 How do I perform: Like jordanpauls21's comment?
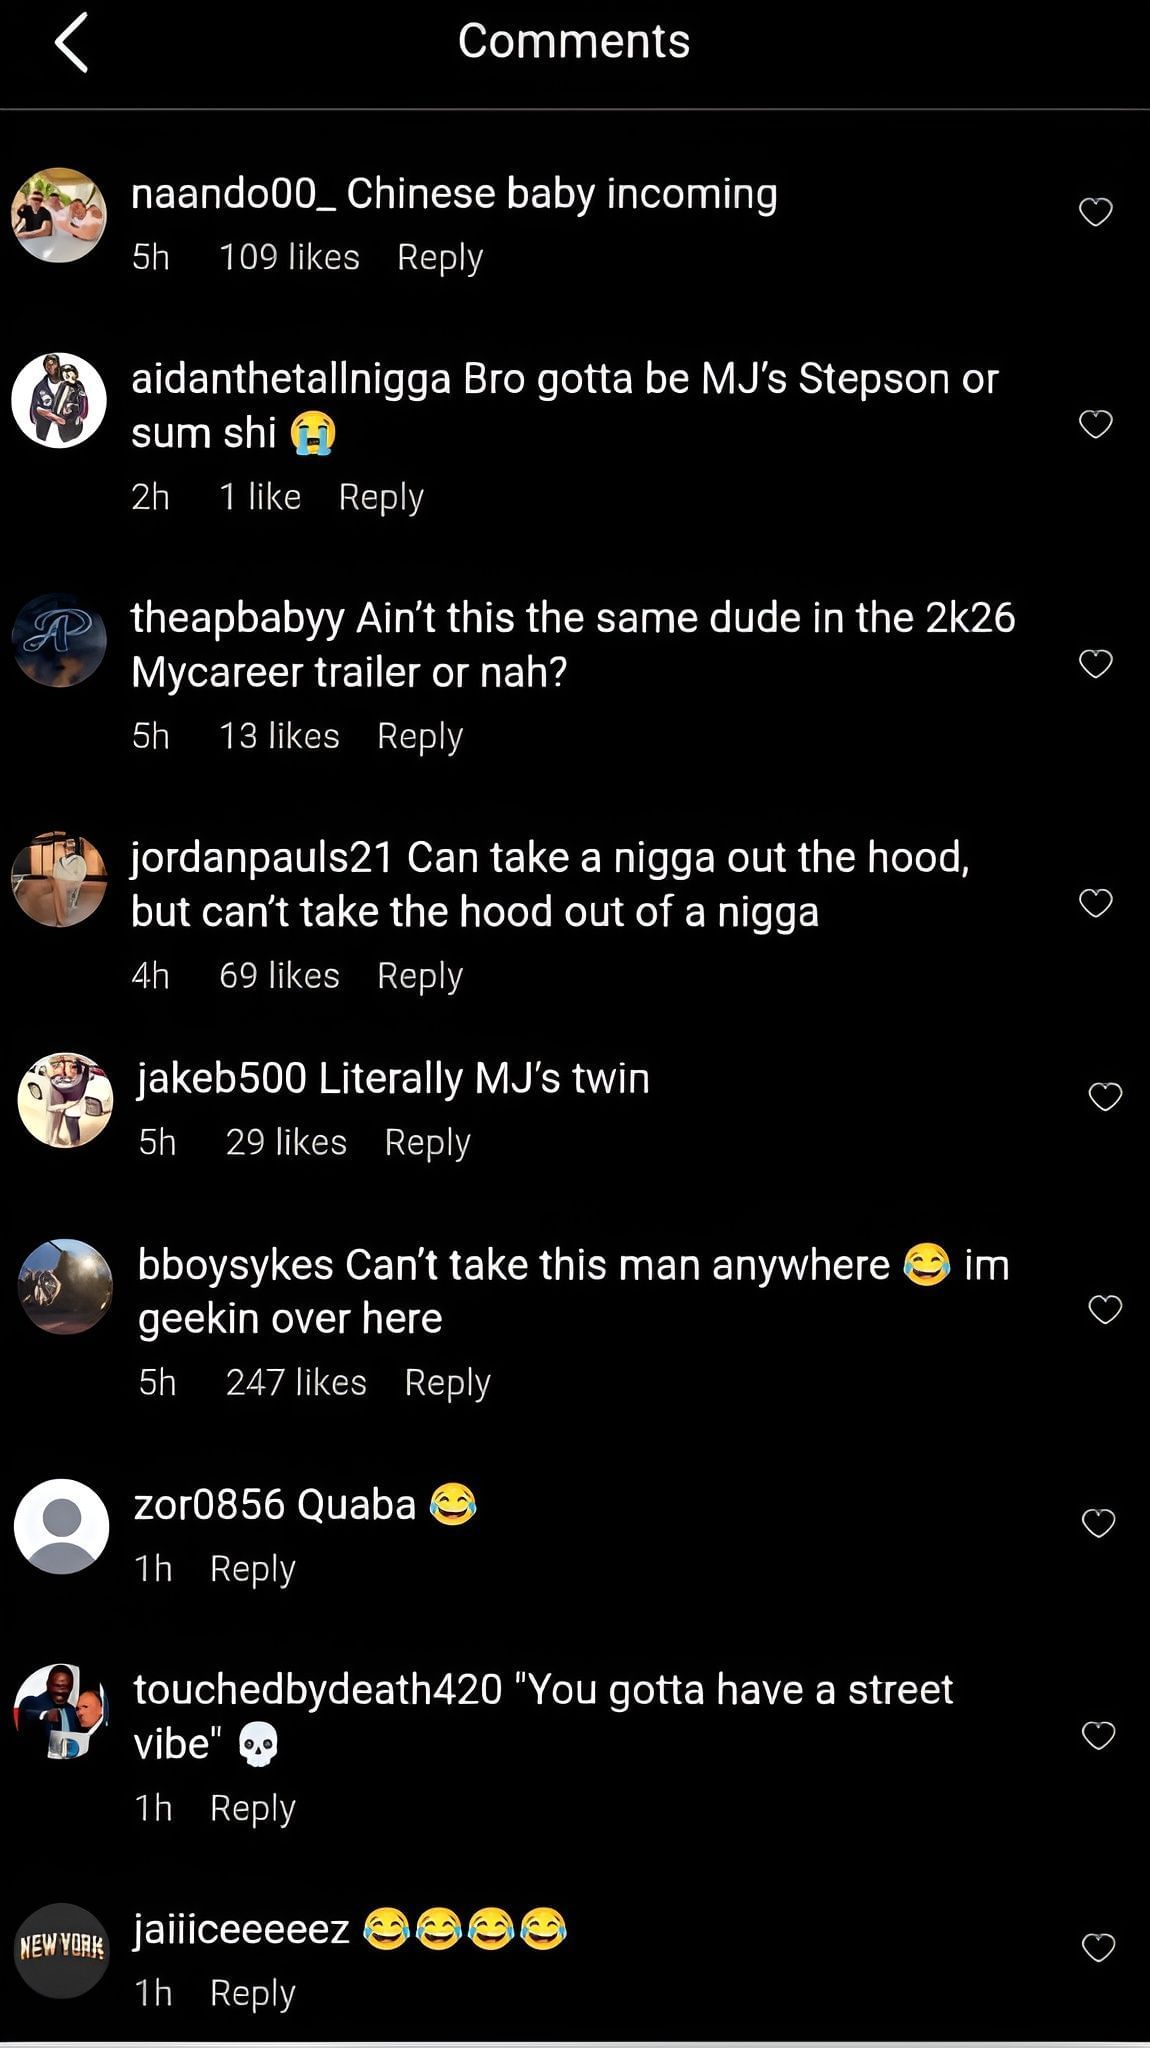pos(1095,903)
